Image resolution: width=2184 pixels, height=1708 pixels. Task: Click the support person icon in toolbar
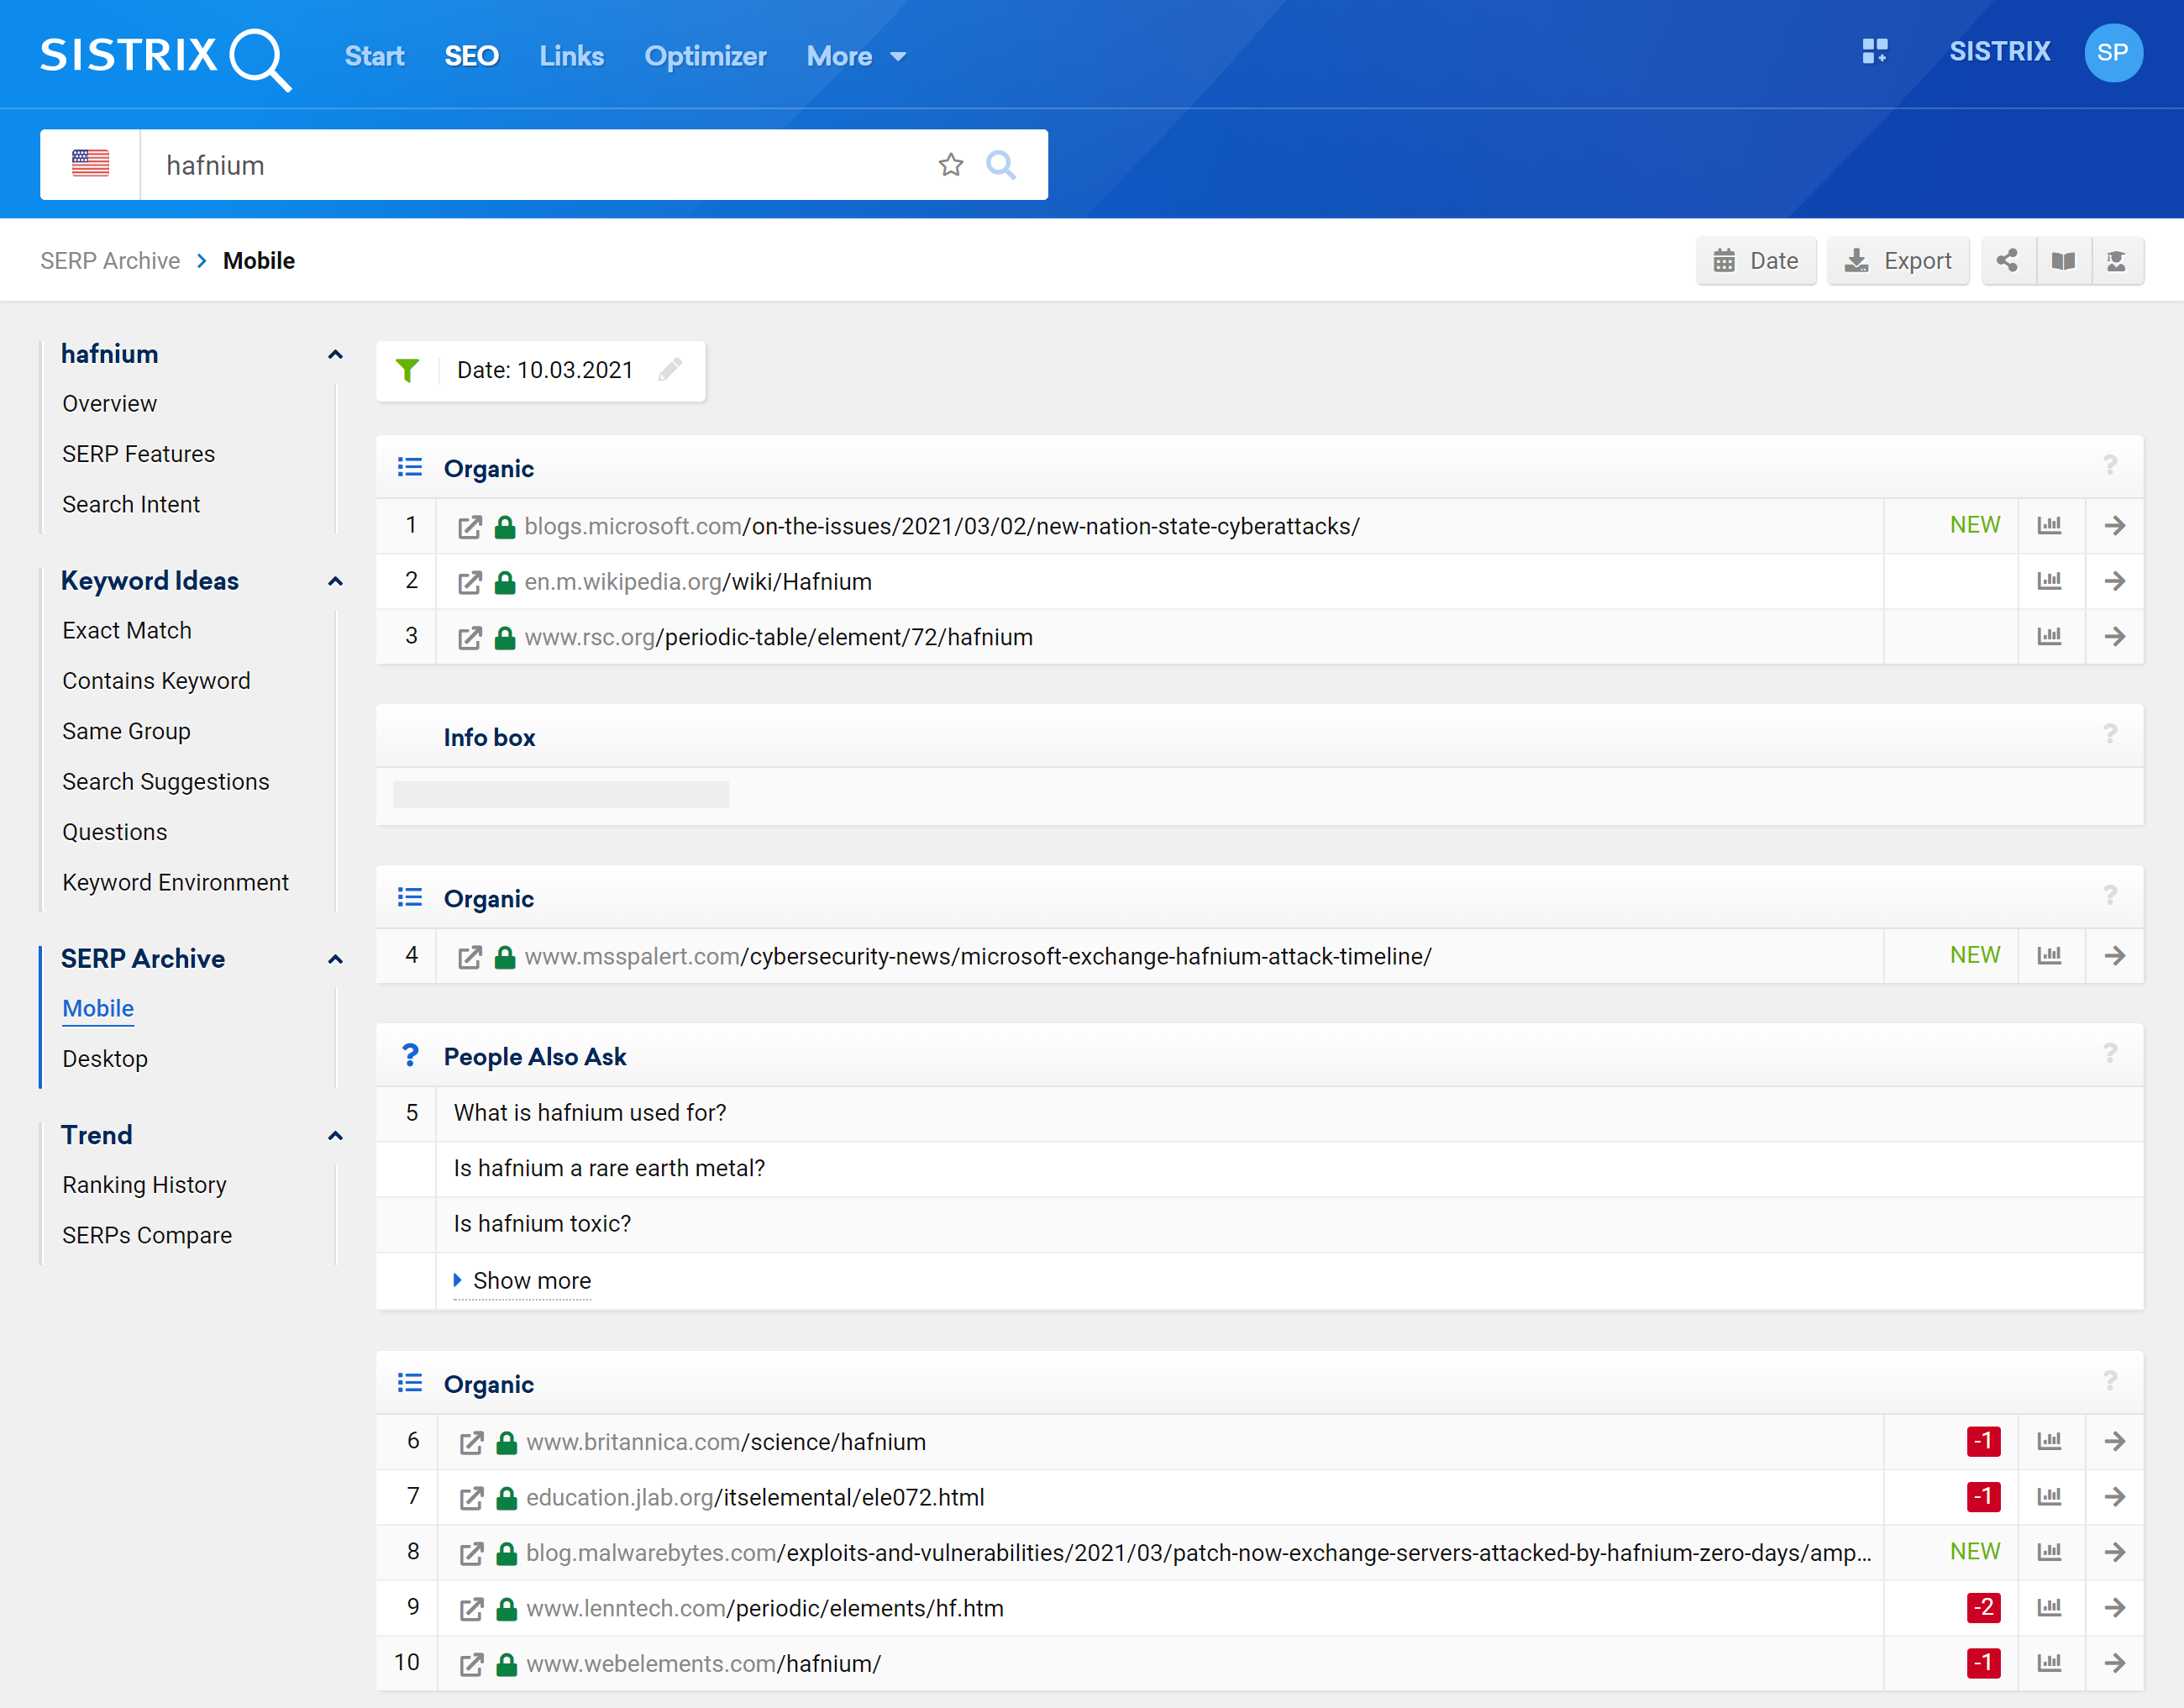(x=2117, y=261)
